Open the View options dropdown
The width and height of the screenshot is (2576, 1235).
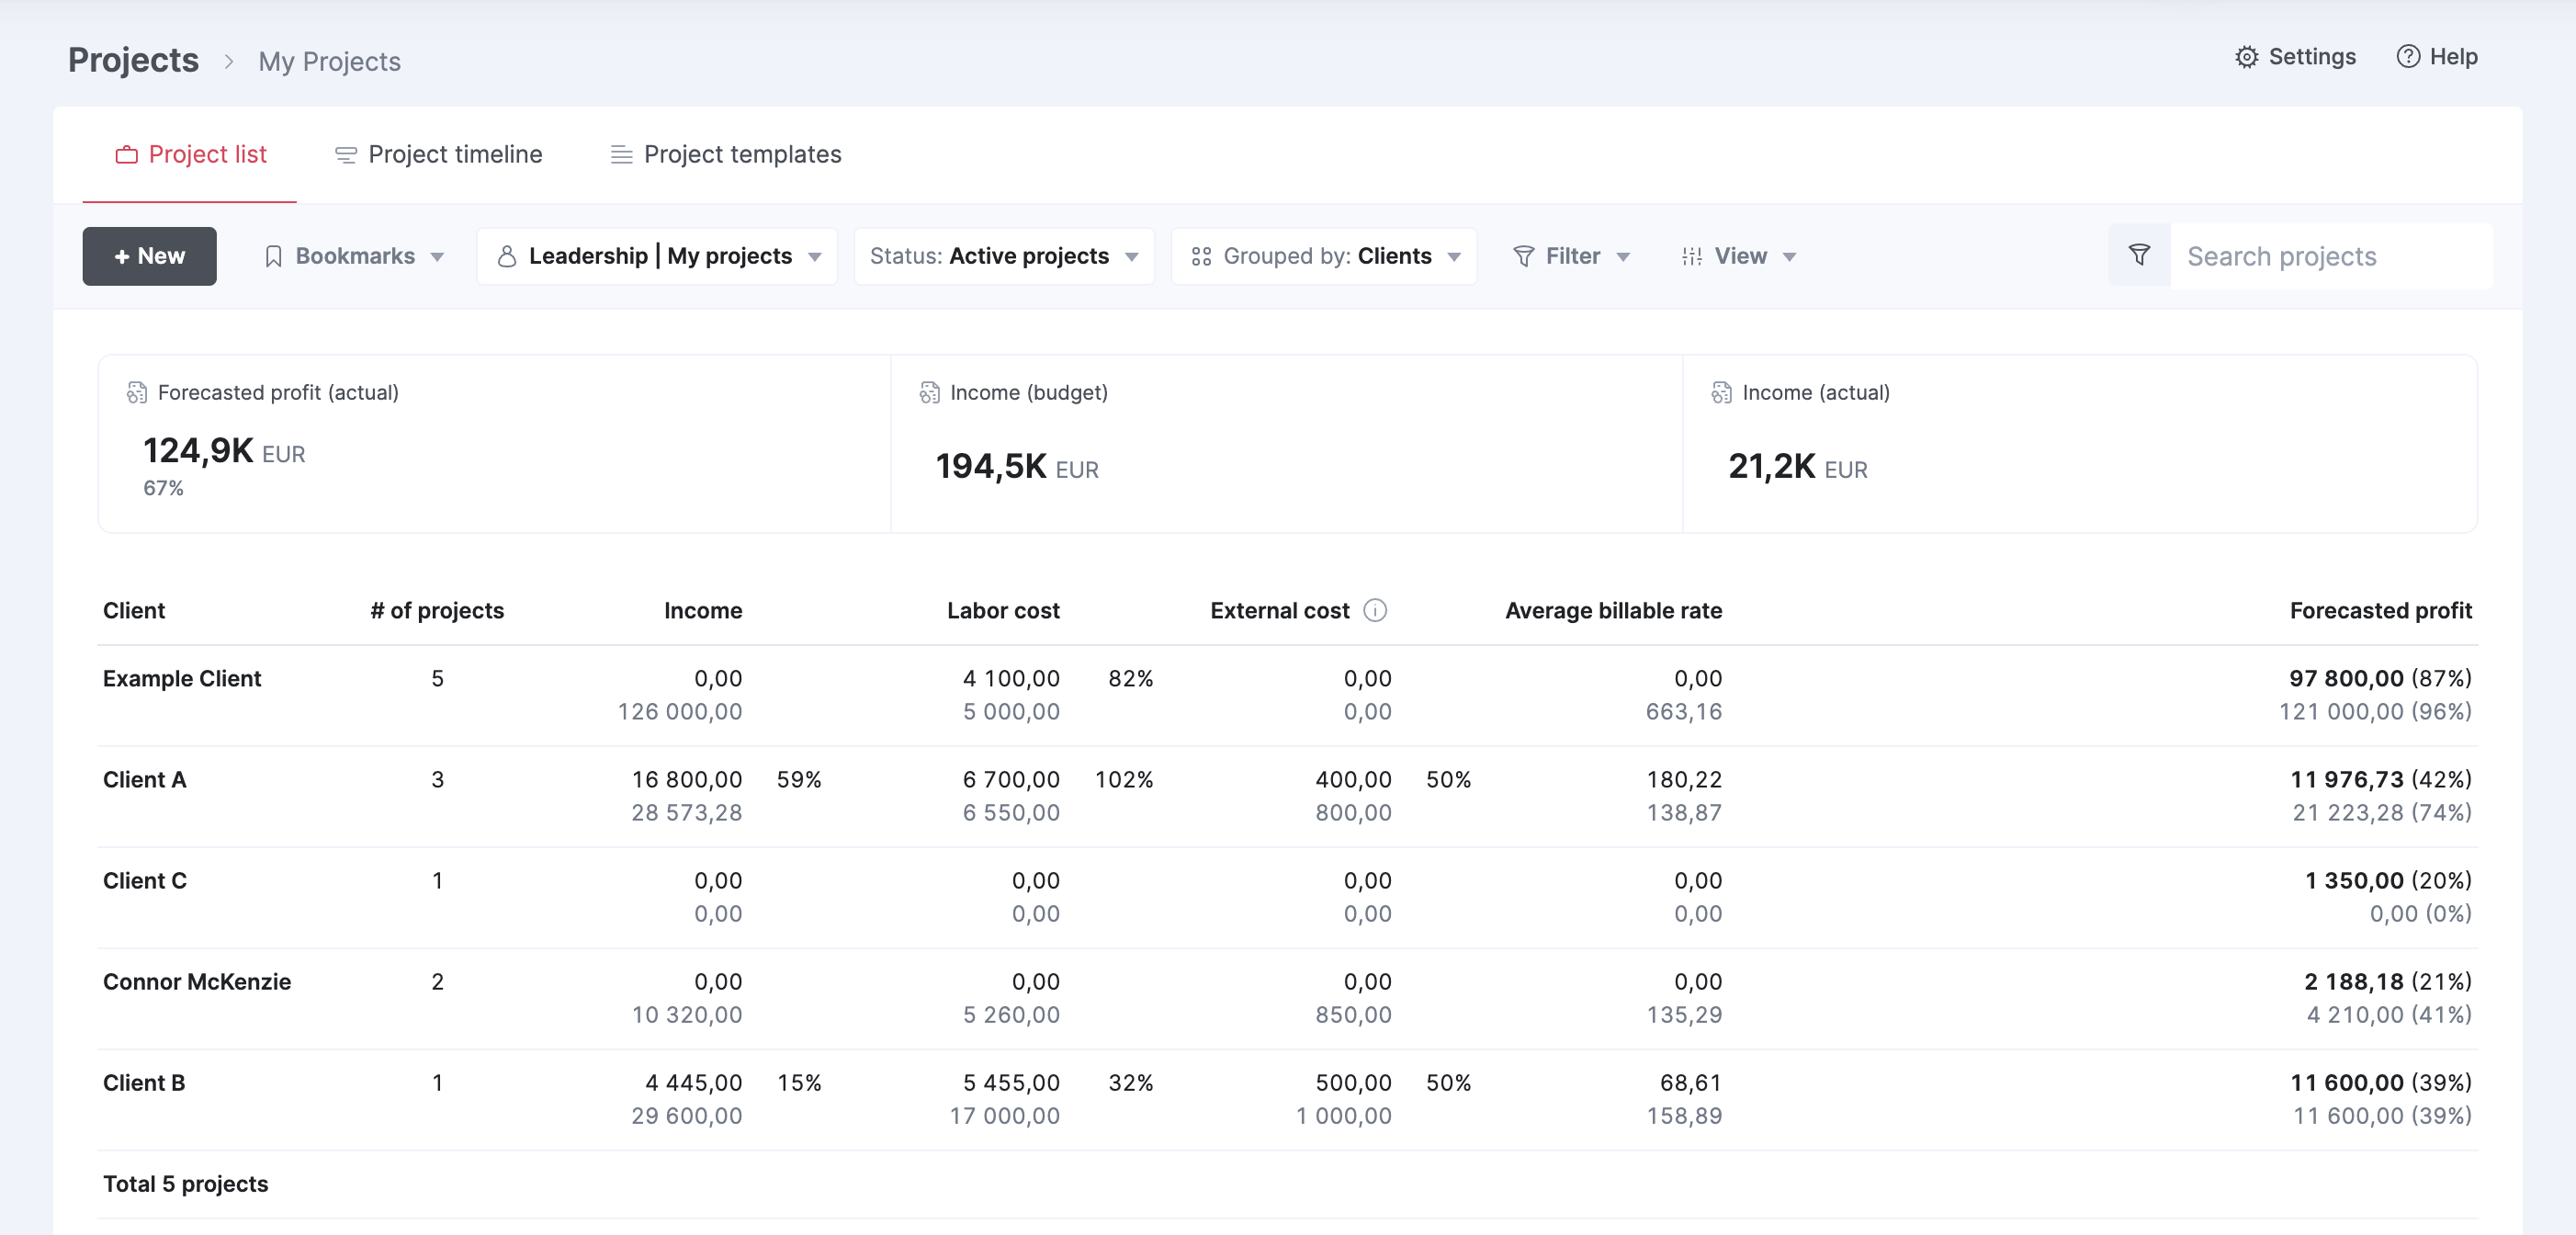[1739, 256]
